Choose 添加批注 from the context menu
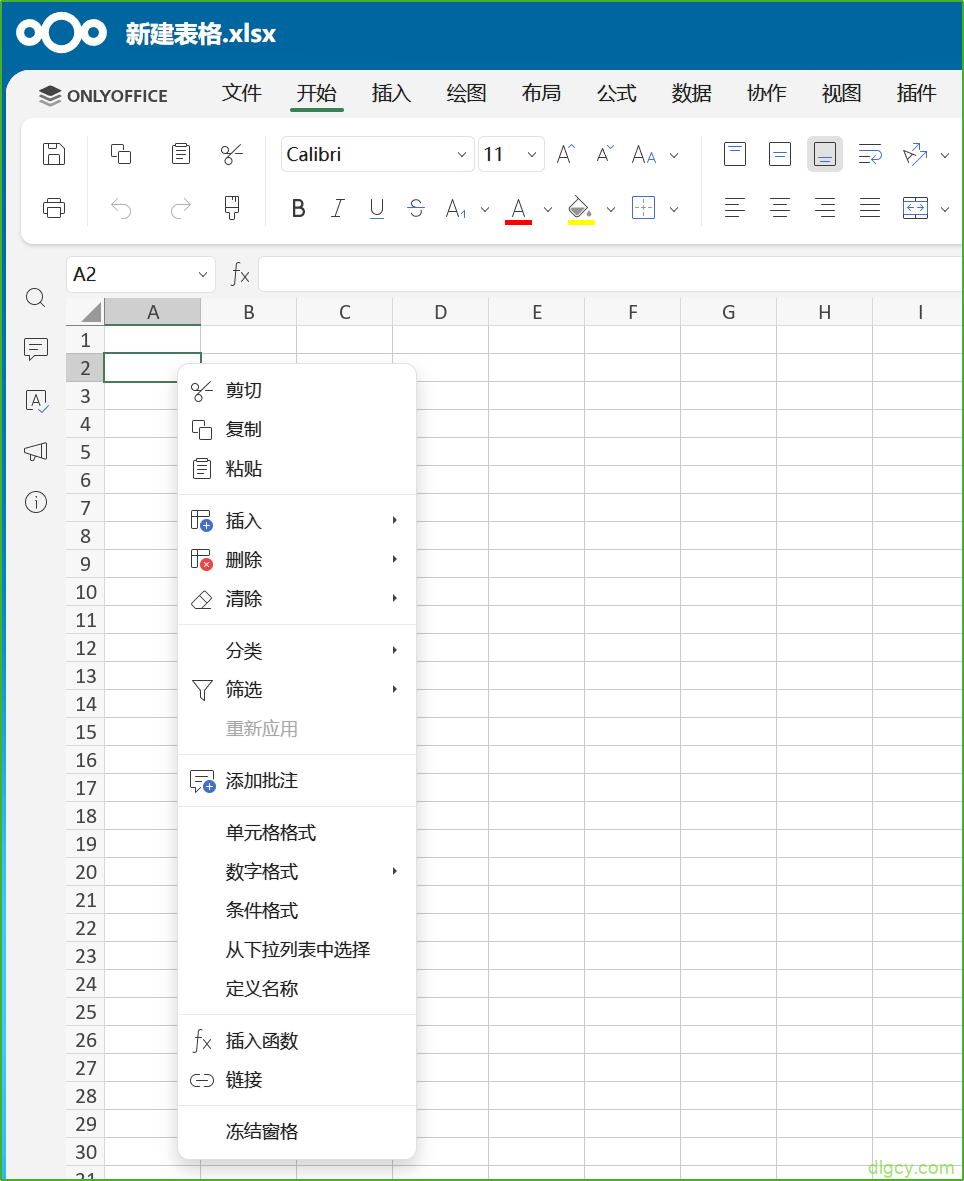The image size is (964, 1181). point(297,781)
